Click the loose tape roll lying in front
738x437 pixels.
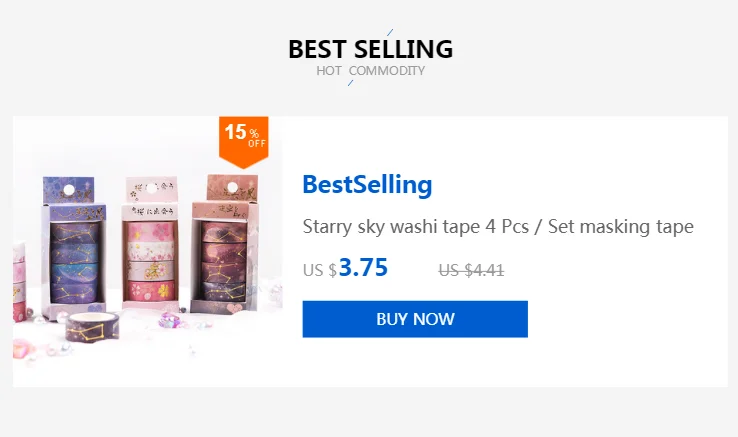[92, 326]
